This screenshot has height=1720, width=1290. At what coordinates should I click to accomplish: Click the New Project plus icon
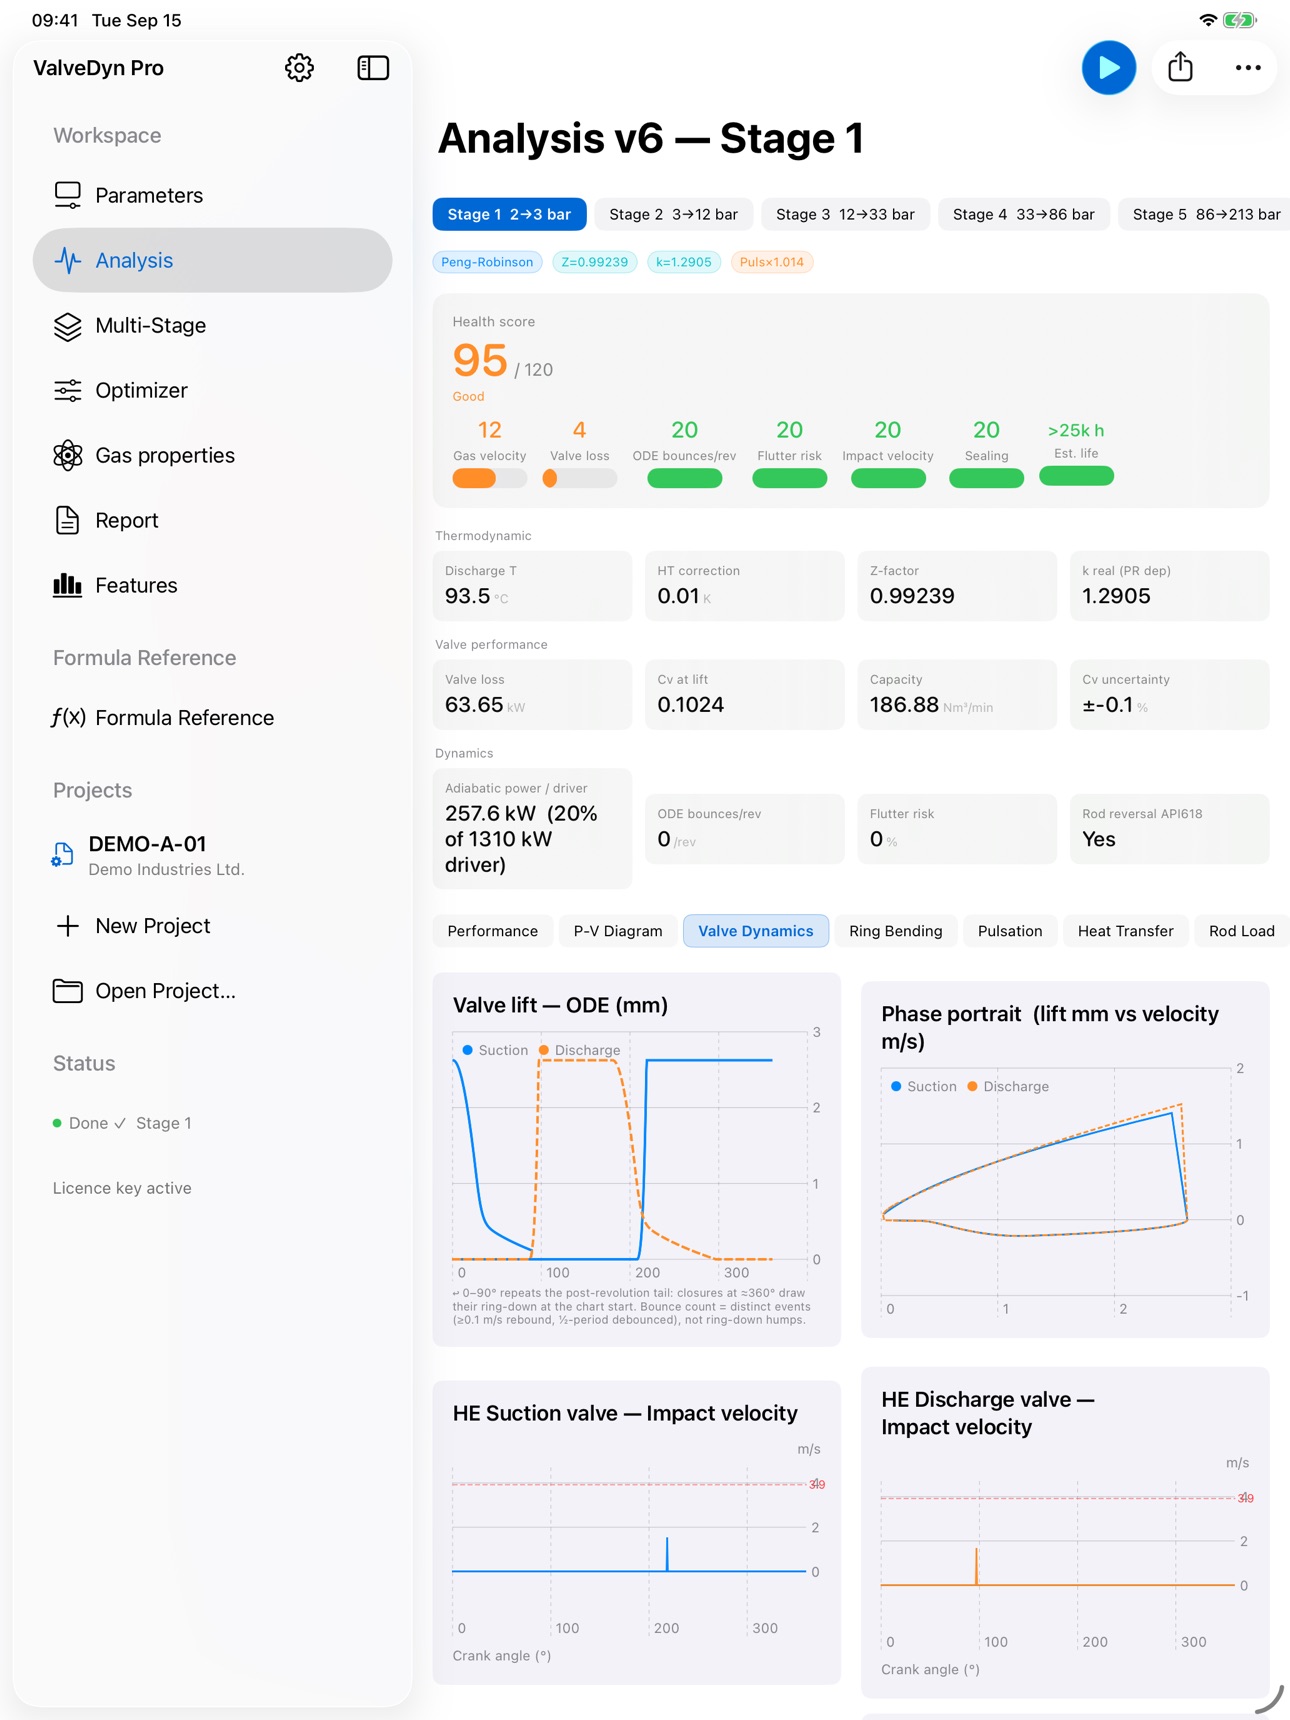tap(67, 926)
